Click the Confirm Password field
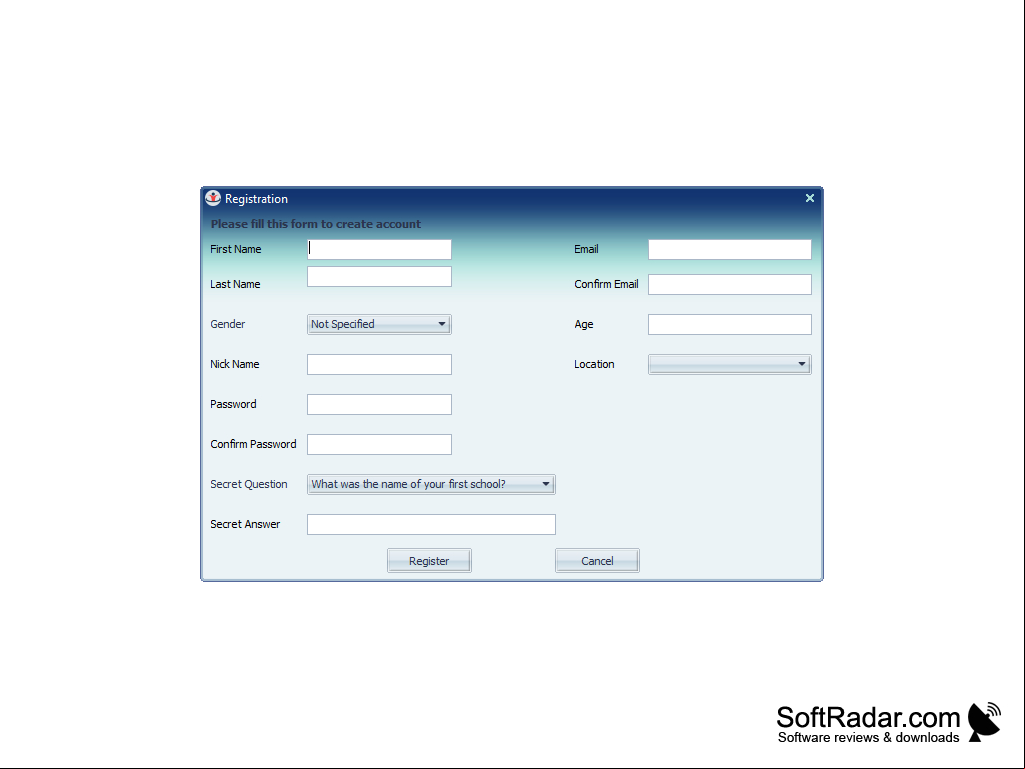Viewport: 1025px width, 769px height. [x=379, y=444]
